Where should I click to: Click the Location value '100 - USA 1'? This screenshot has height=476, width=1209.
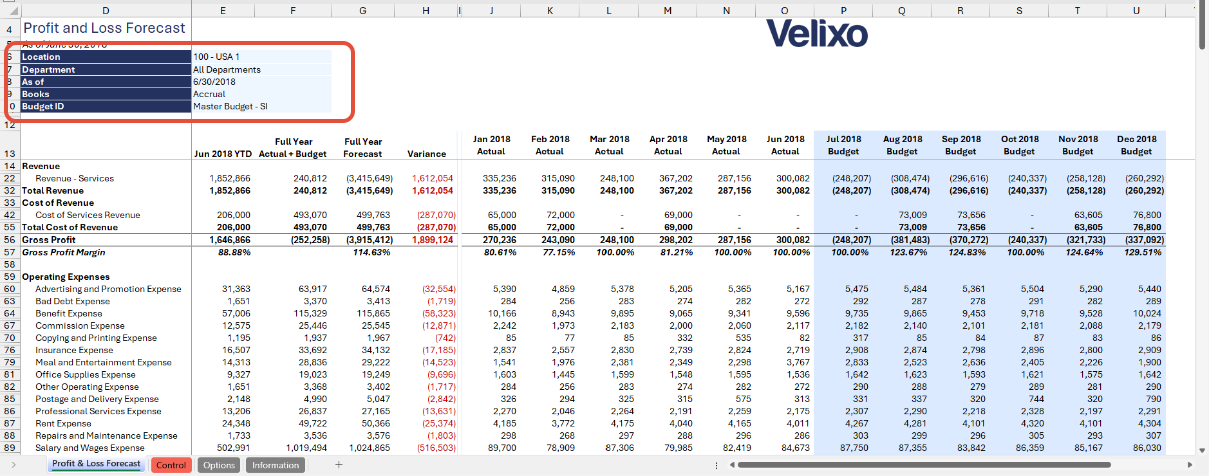pos(216,57)
